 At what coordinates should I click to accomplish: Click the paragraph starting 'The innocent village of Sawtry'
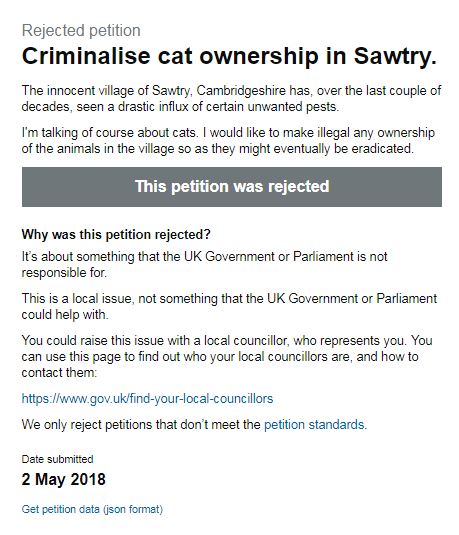tap(231, 99)
